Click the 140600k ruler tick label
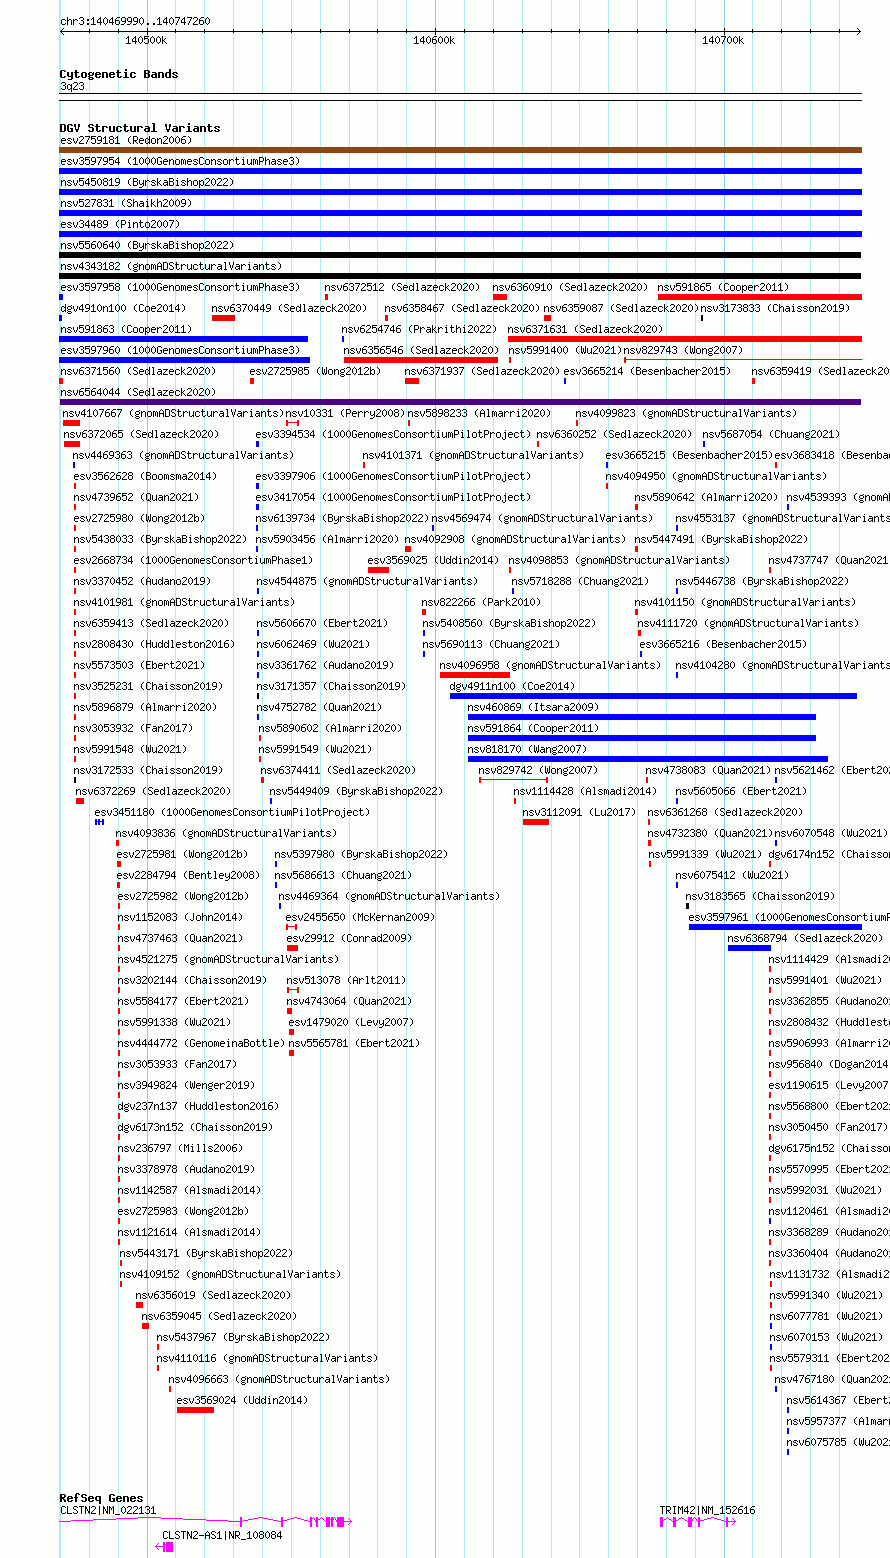 (x=434, y=40)
